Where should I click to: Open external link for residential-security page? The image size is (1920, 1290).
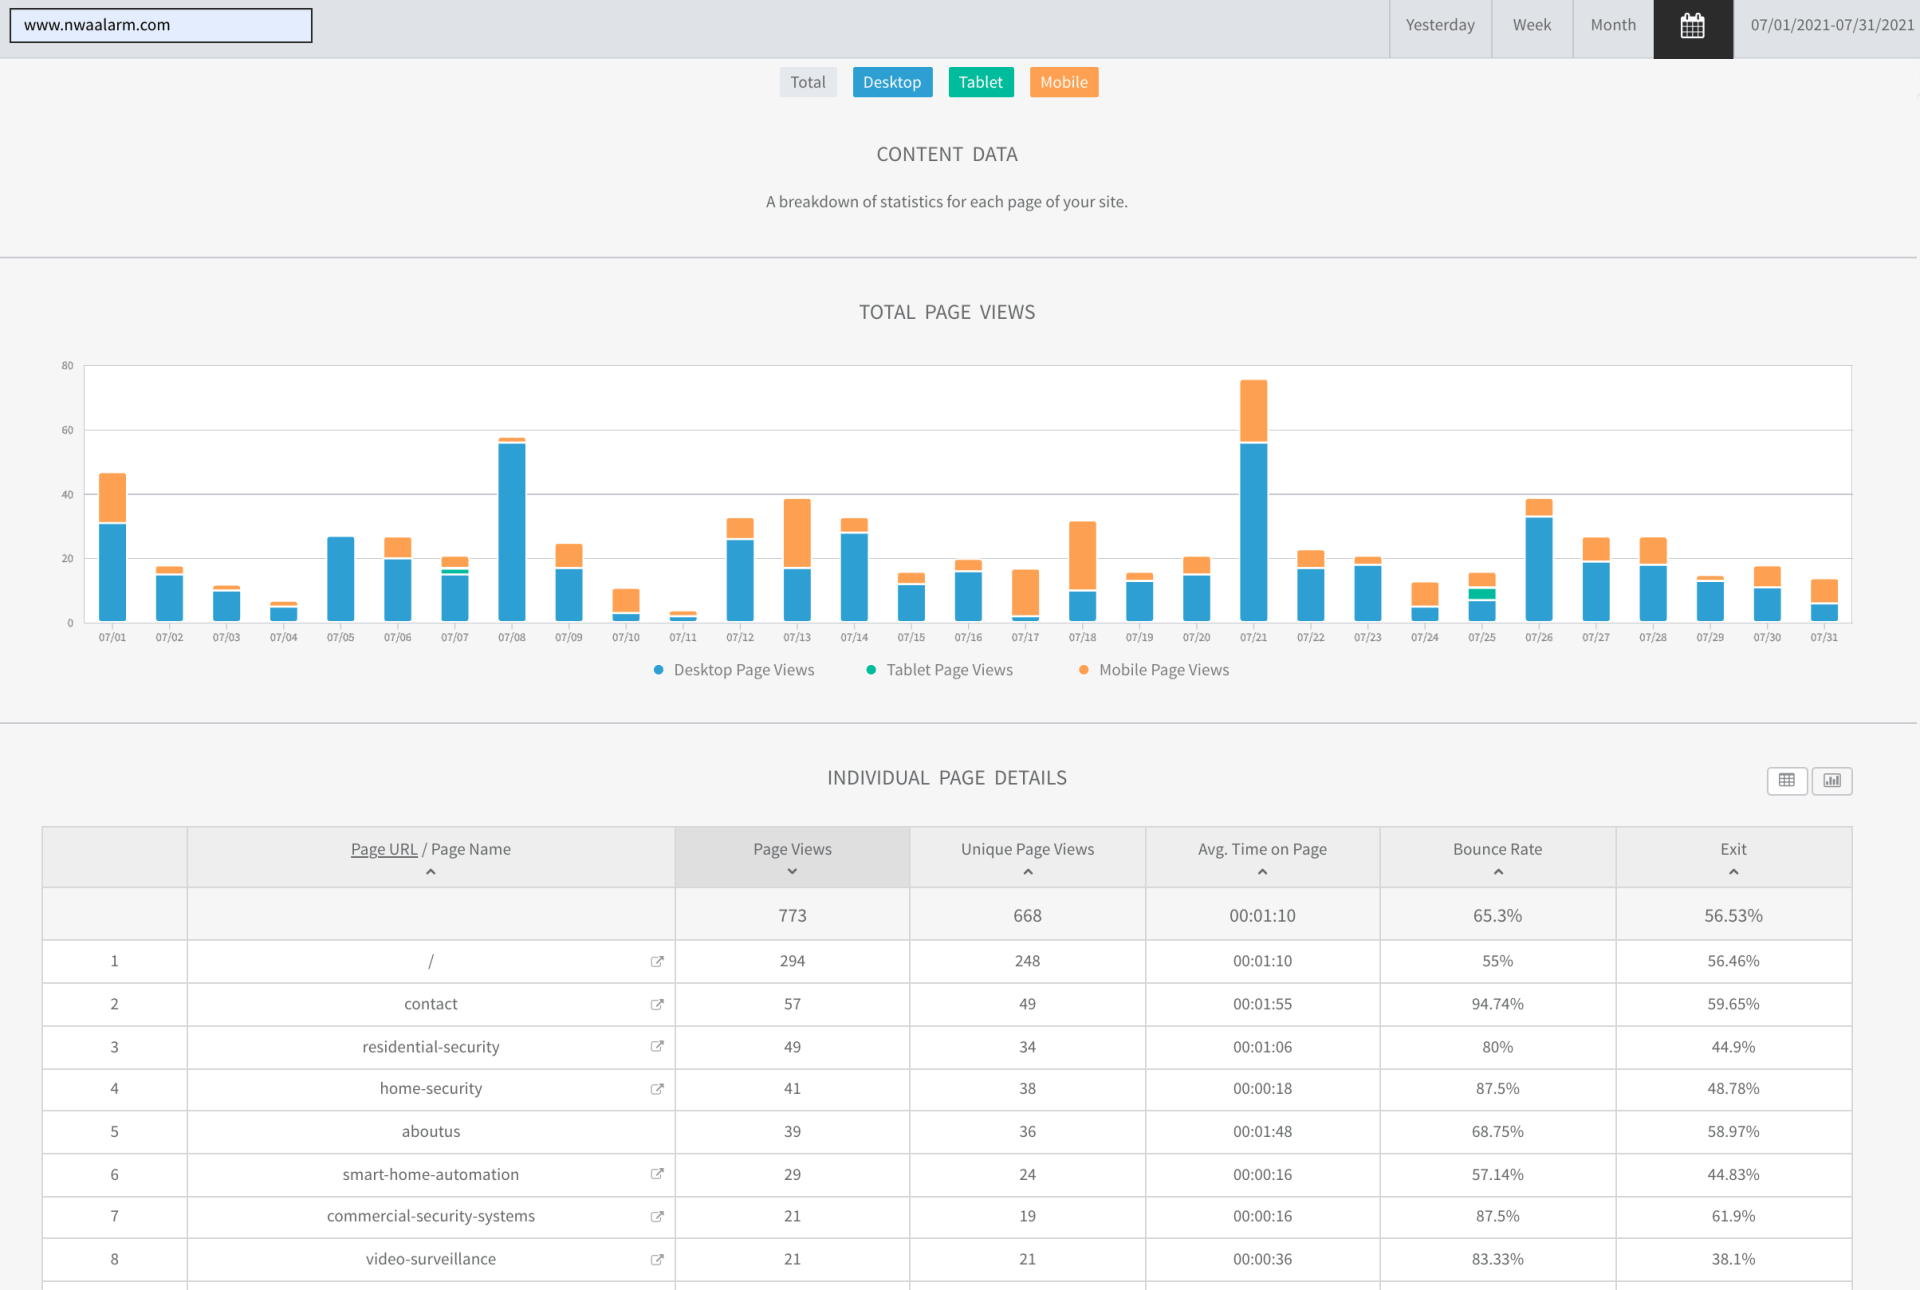(657, 1046)
